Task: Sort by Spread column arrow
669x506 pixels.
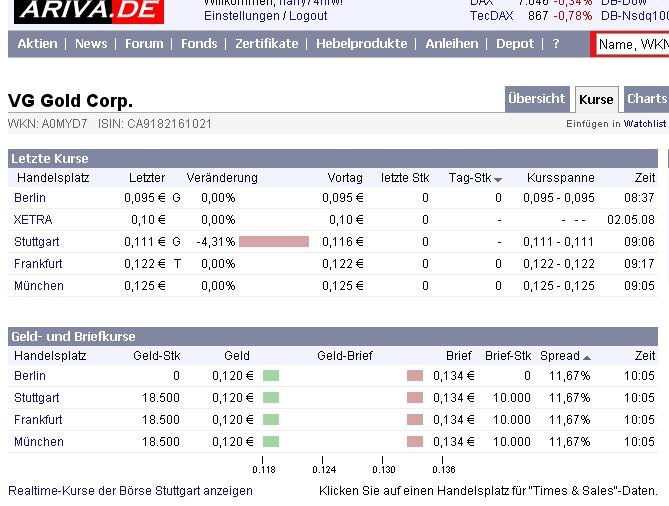Action: pos(587,358)
